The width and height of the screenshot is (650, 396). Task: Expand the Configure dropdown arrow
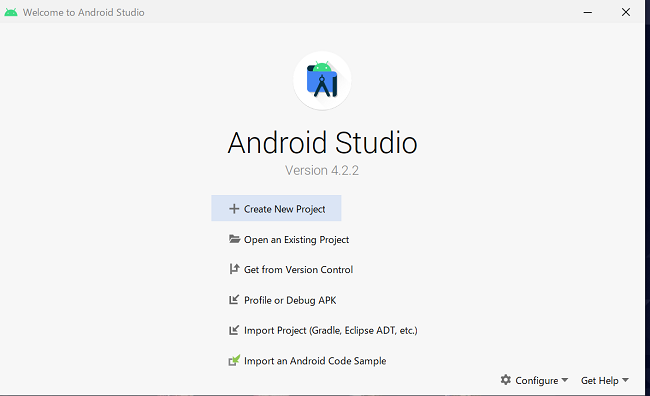(565, 380)
